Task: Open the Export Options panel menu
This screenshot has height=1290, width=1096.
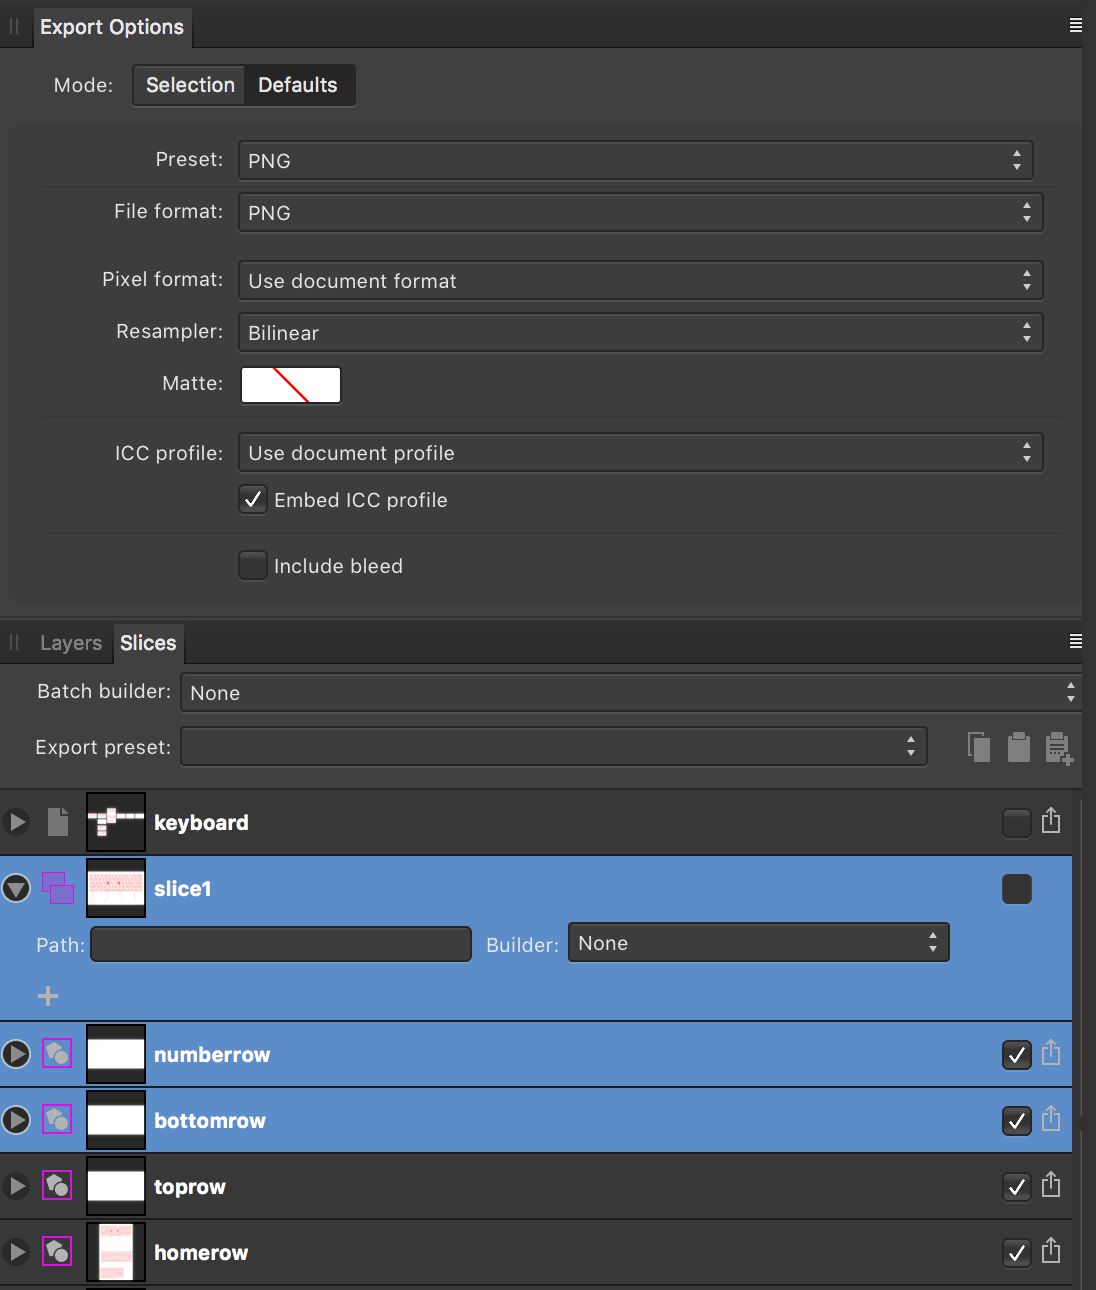Action: pyautogui.click(x=1075, y=25)
